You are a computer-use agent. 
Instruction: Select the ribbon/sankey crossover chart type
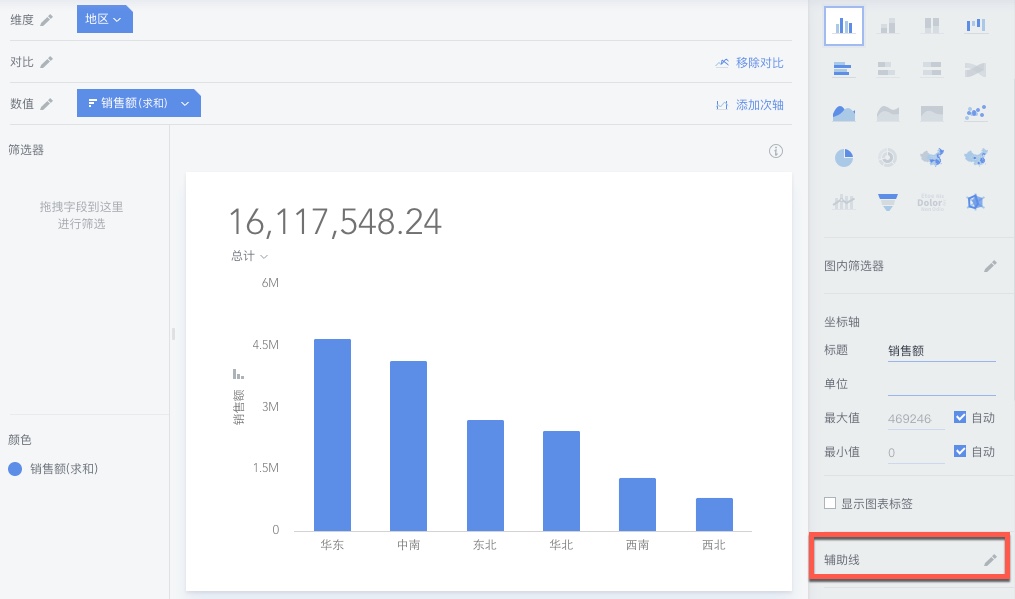tap(976, 69)
